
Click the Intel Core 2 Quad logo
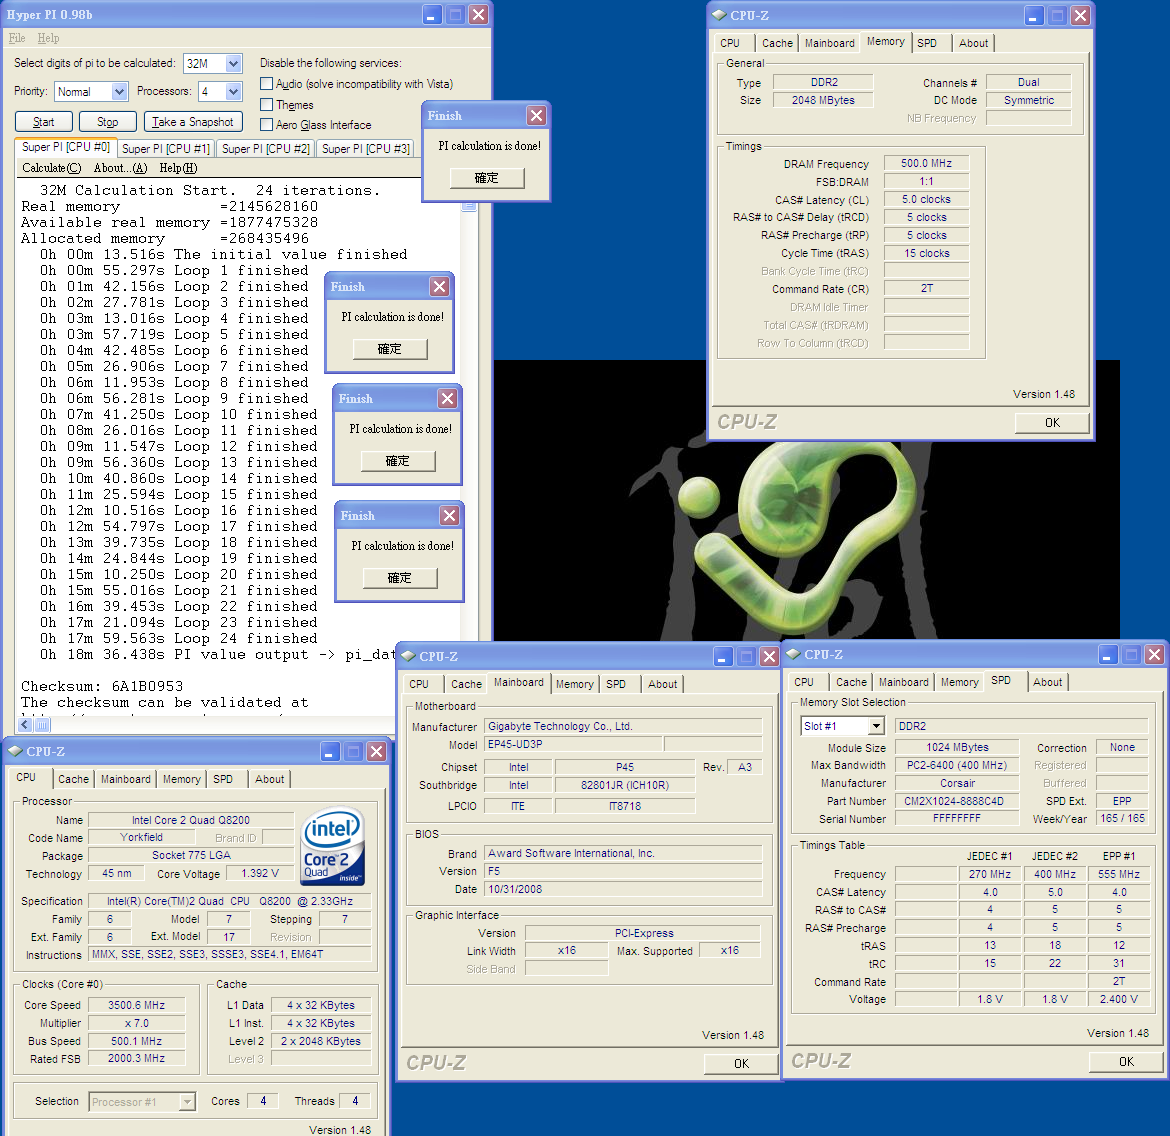coord(332,848)
